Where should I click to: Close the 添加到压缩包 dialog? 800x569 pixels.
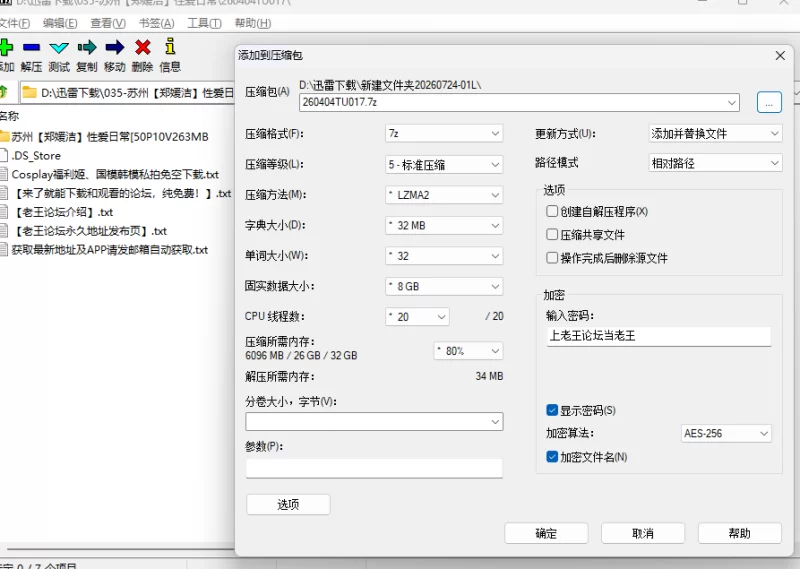780,55
